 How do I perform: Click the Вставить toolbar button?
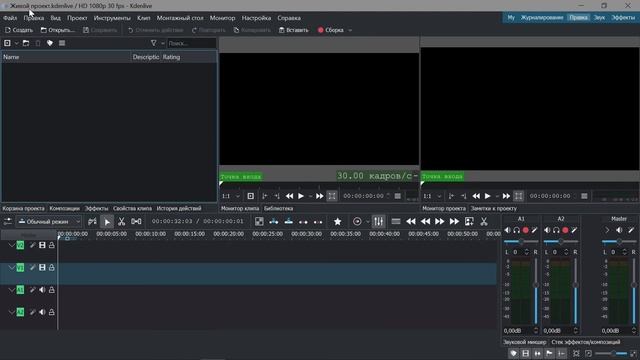(293, 30)
